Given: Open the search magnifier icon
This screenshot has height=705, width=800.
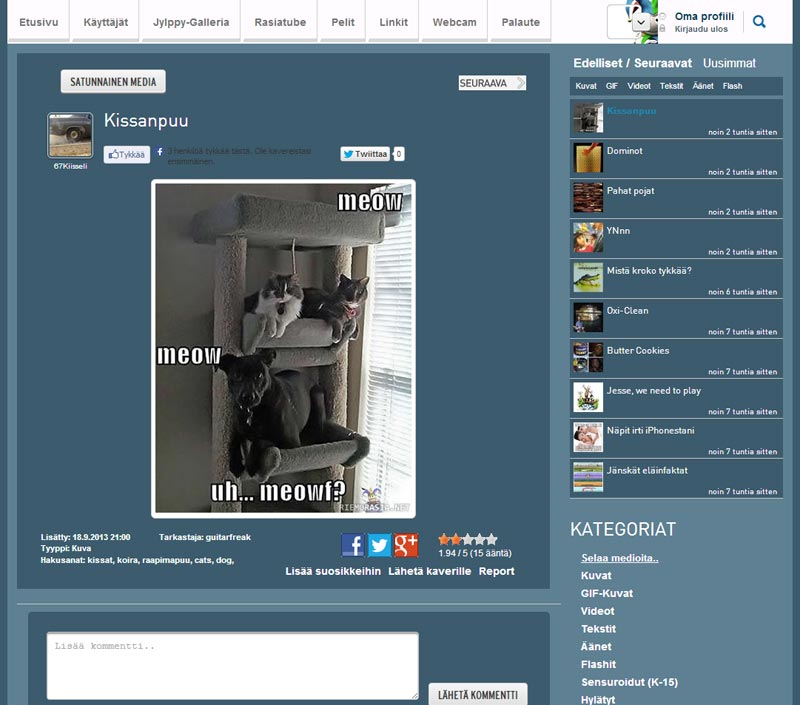Looking at the screenshot, I should point(759,21).
